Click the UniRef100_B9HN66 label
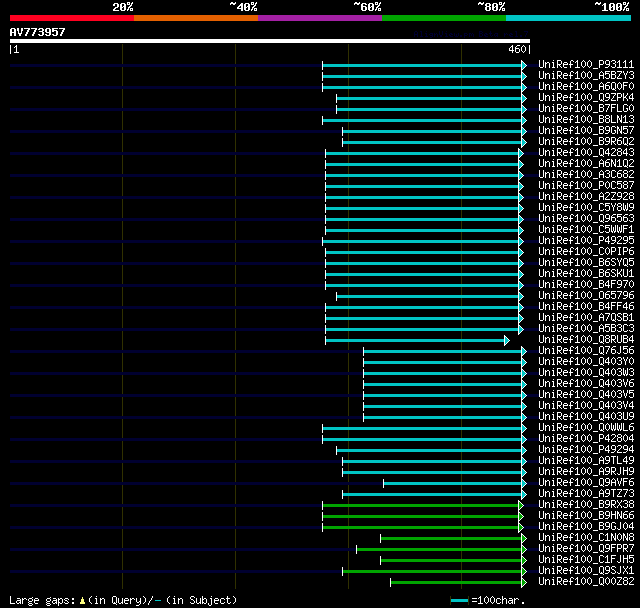640x608 pixels. 586,516
